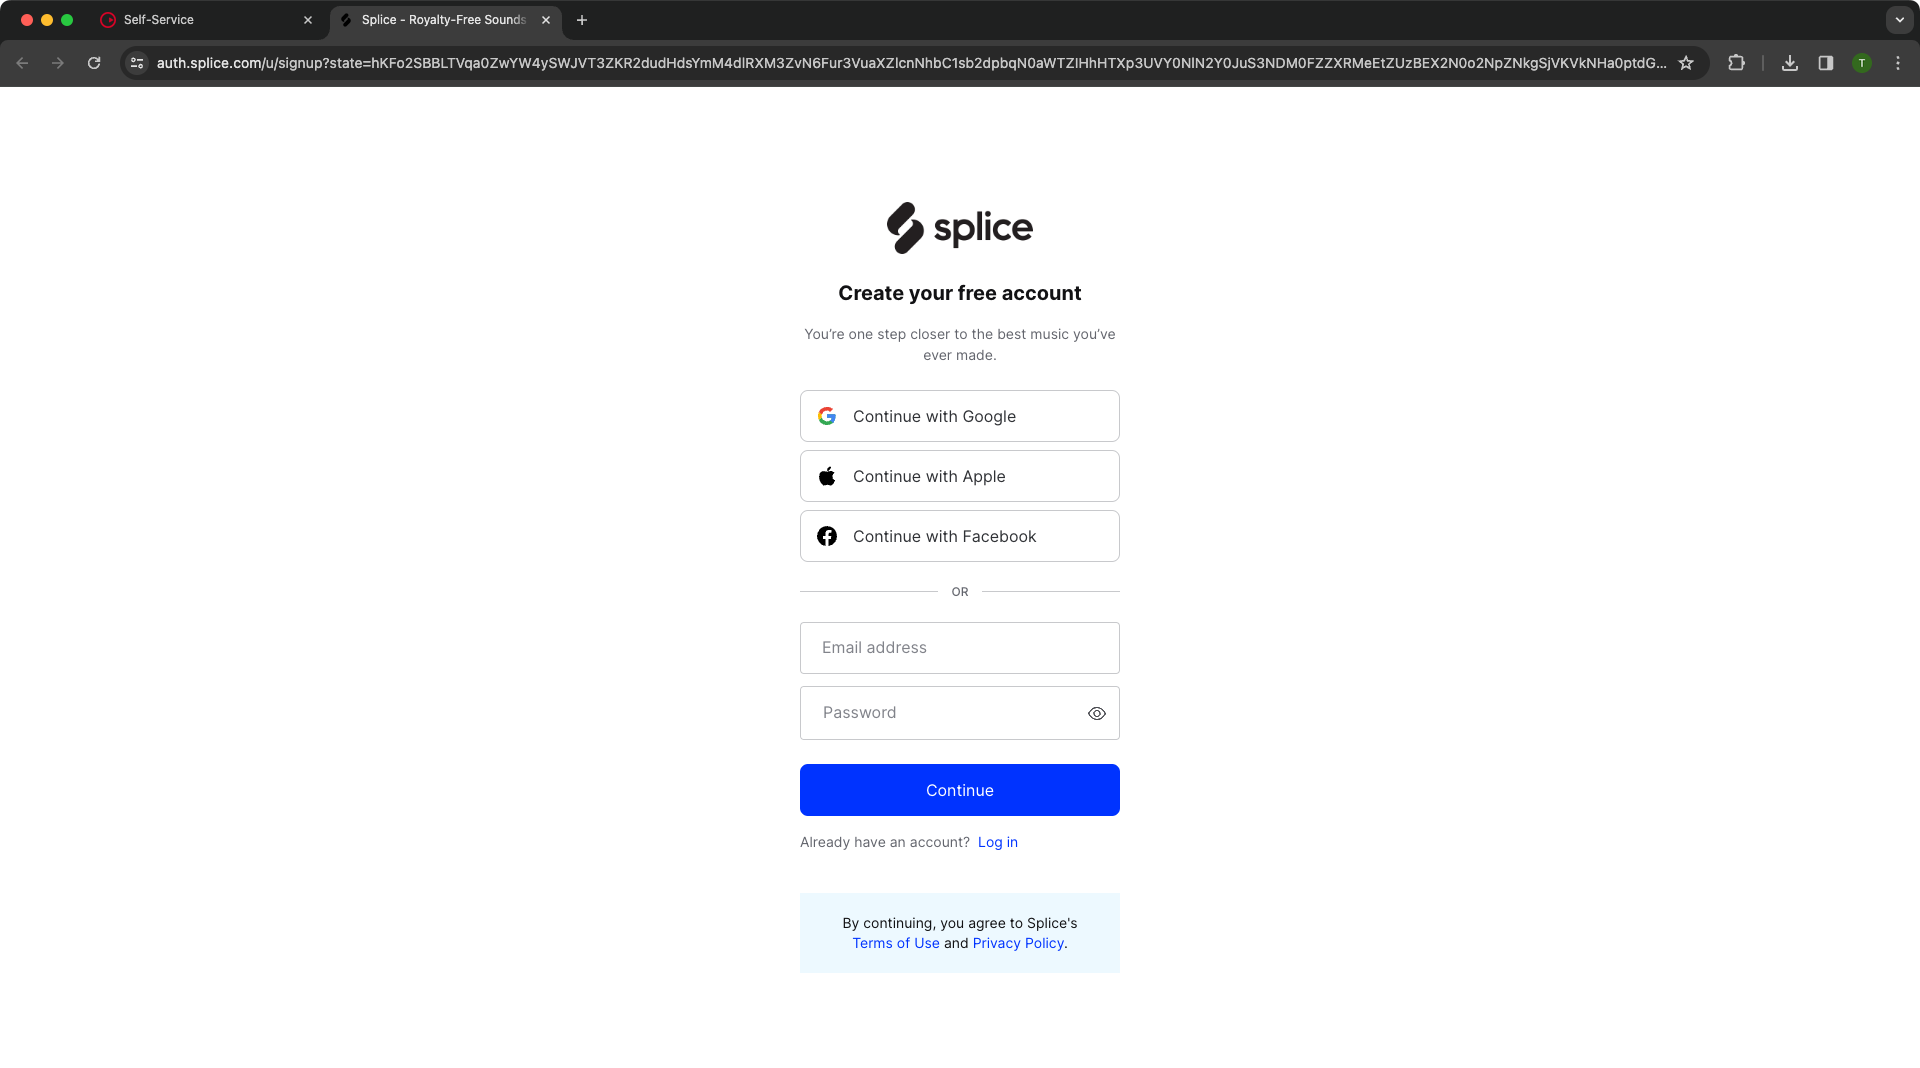Select the Splice Royalty-Free Sounds tab
This screenshot has height=1068, width=1920.
pyautogui.click(x=443, y=20)
